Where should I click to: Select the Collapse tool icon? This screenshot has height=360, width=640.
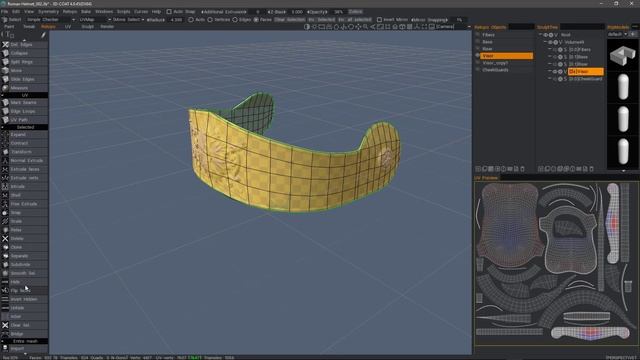[x=5, y=53]
